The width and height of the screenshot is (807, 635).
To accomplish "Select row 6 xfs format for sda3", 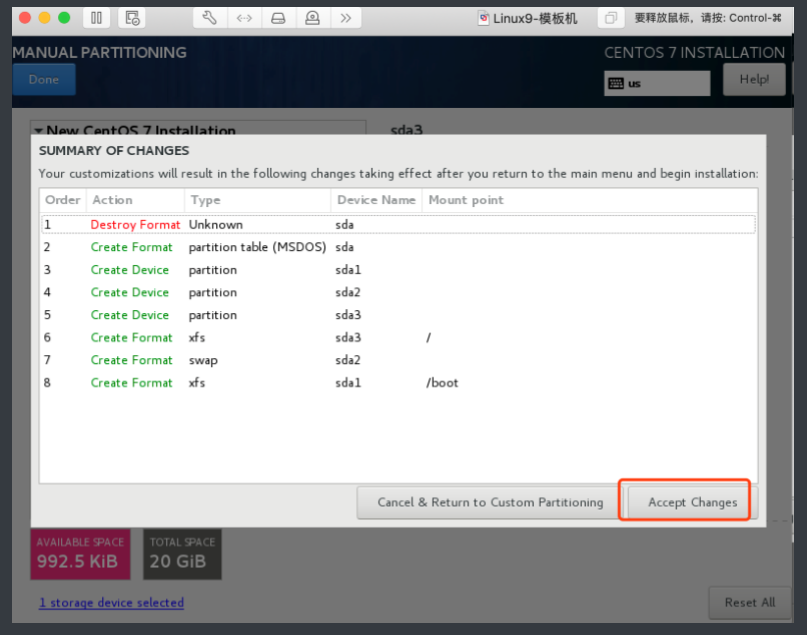I will (398, 338).
